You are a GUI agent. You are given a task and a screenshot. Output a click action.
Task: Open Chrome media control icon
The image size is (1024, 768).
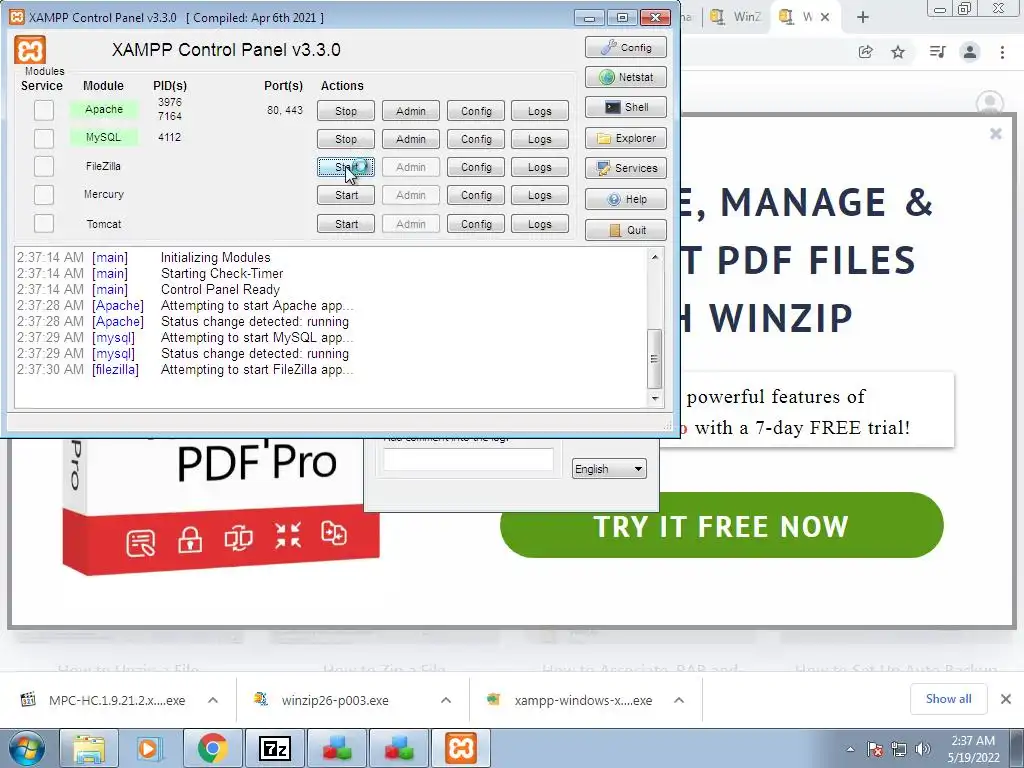937,52
